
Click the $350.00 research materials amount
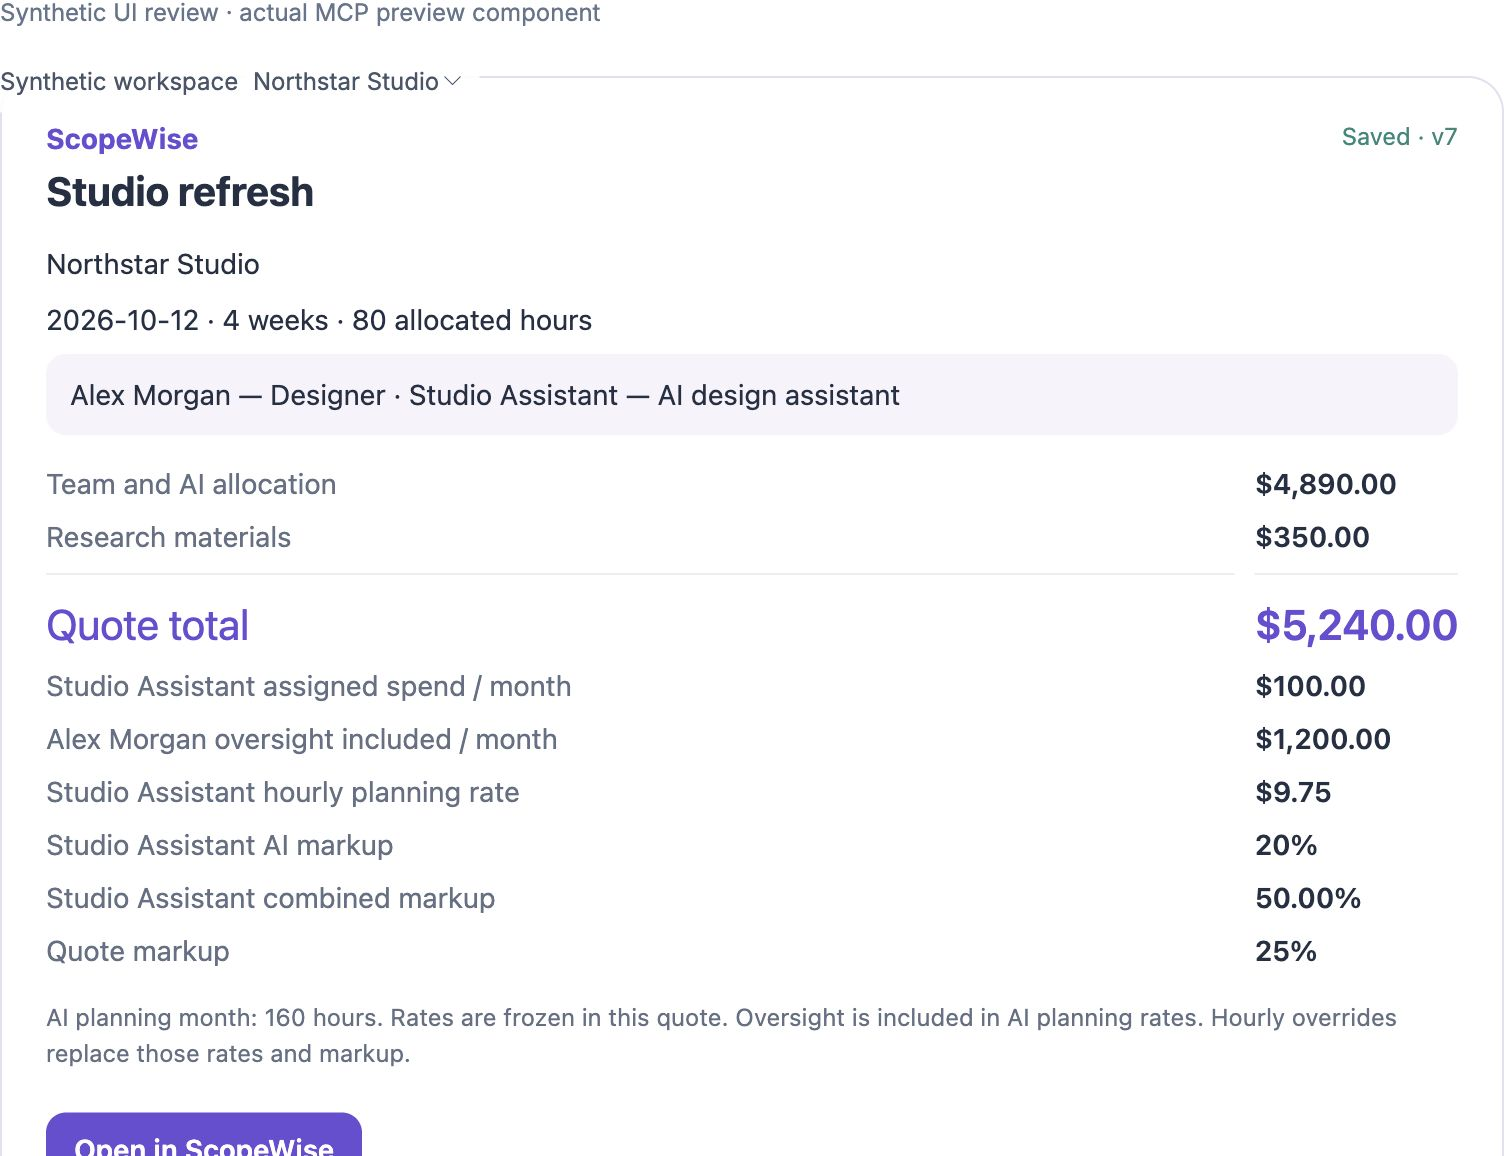click(1312, 537)
